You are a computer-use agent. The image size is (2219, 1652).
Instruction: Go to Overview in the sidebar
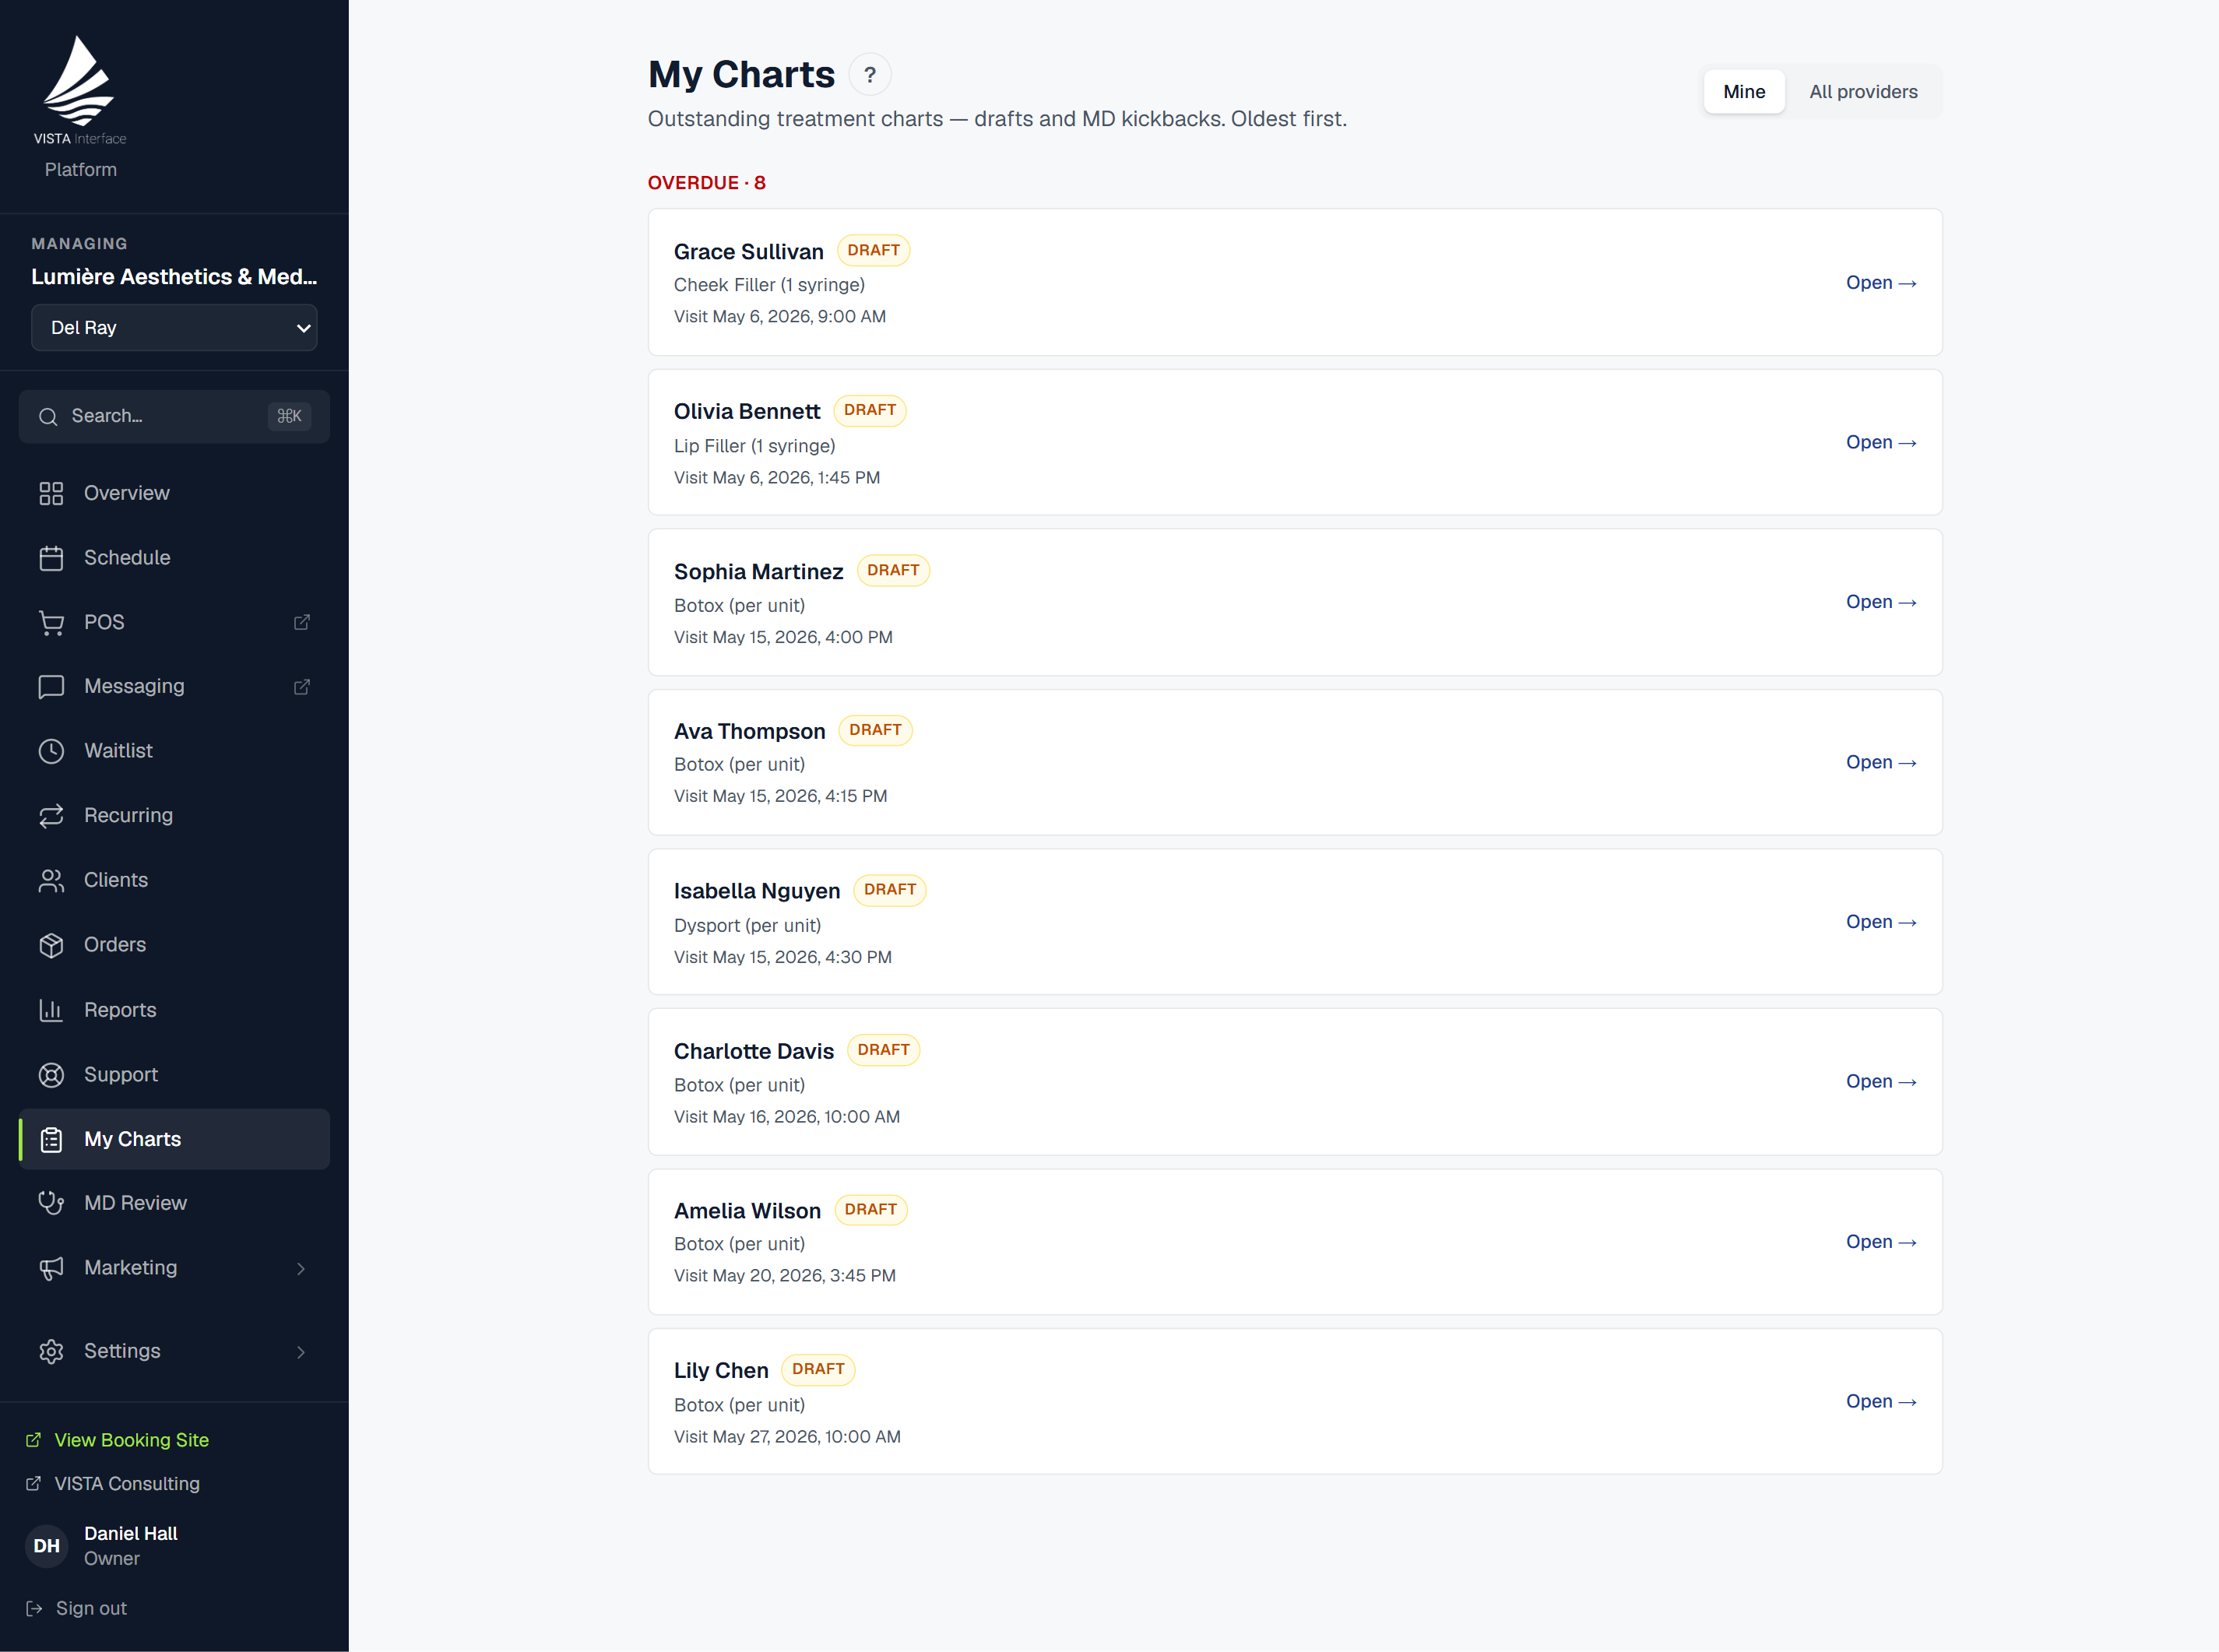click(x=174, y=493)
